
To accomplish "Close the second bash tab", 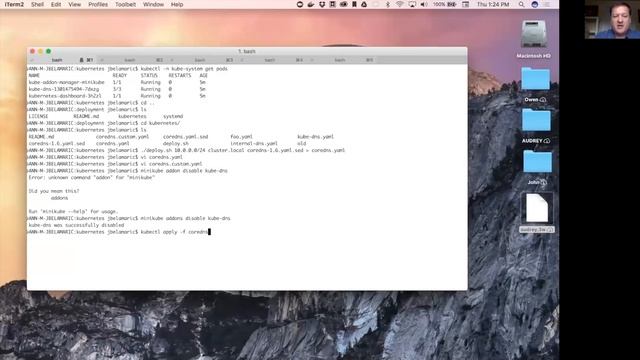I will (x=102, y=60).
